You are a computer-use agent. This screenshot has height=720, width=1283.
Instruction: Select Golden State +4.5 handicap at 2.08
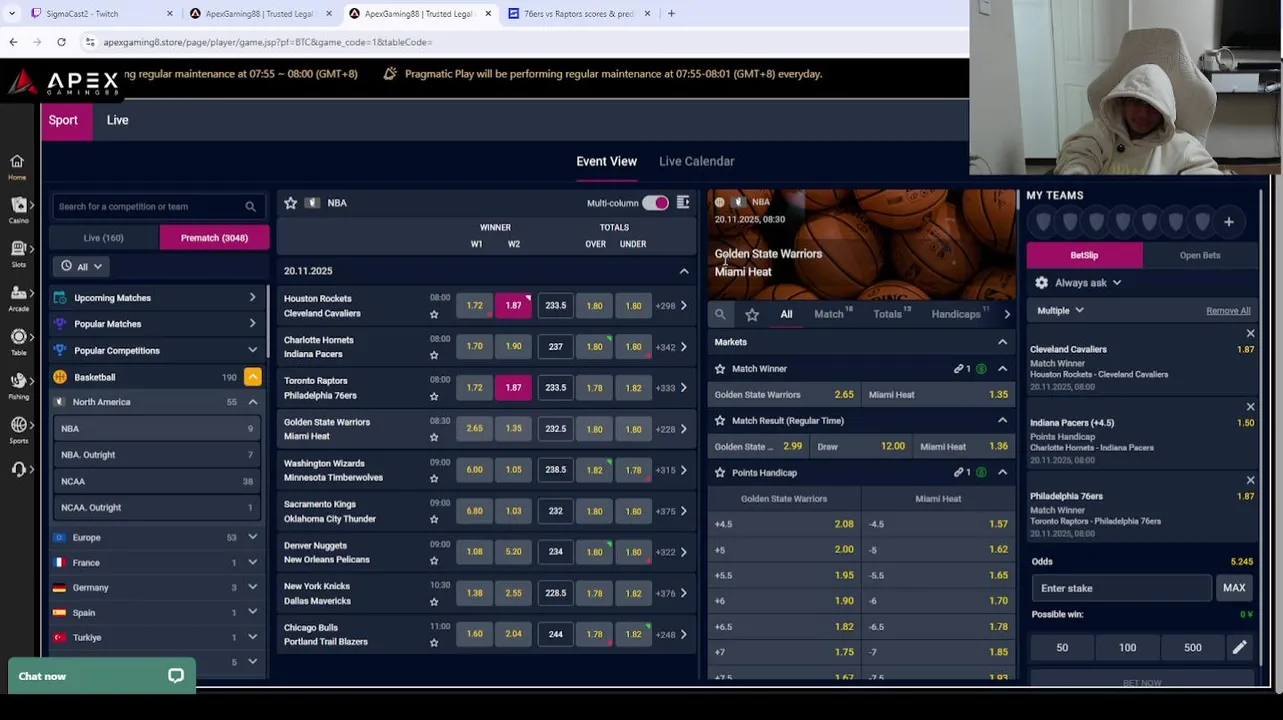point(784,524)
